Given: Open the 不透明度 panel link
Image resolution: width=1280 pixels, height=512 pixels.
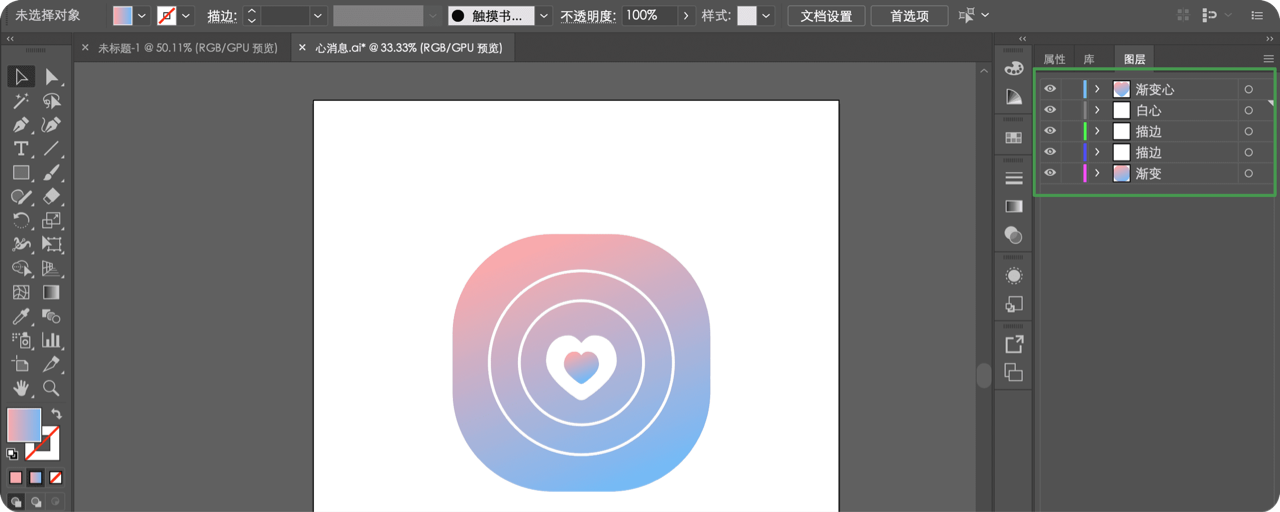Looking at the screenshot, I should click(588, 16).
